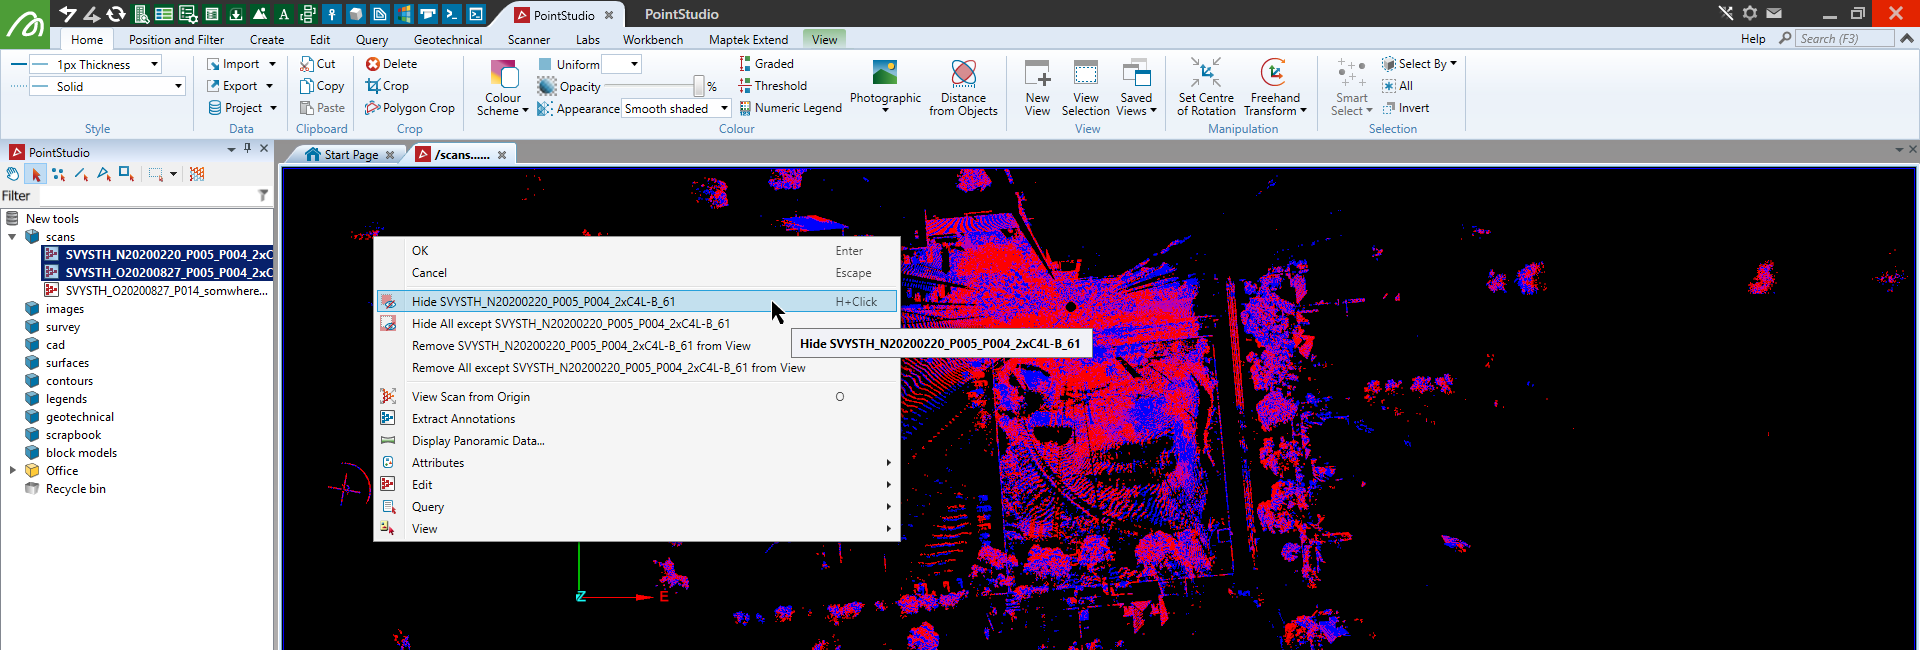This screenshot has width=1920, height=650.
Task: Choose the Graded colour option
Action: coord(766,64)
